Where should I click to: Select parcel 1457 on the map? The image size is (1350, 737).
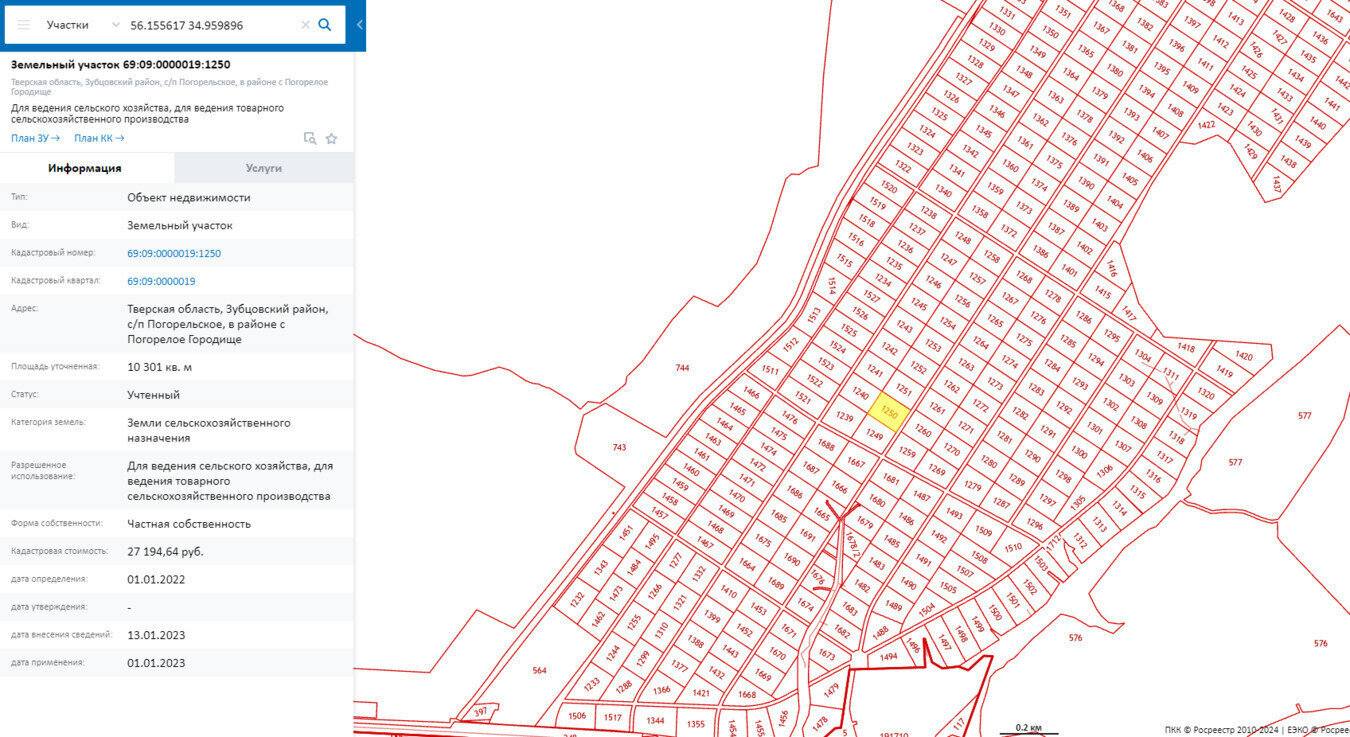pyautogui.click(x=660, y=512)
